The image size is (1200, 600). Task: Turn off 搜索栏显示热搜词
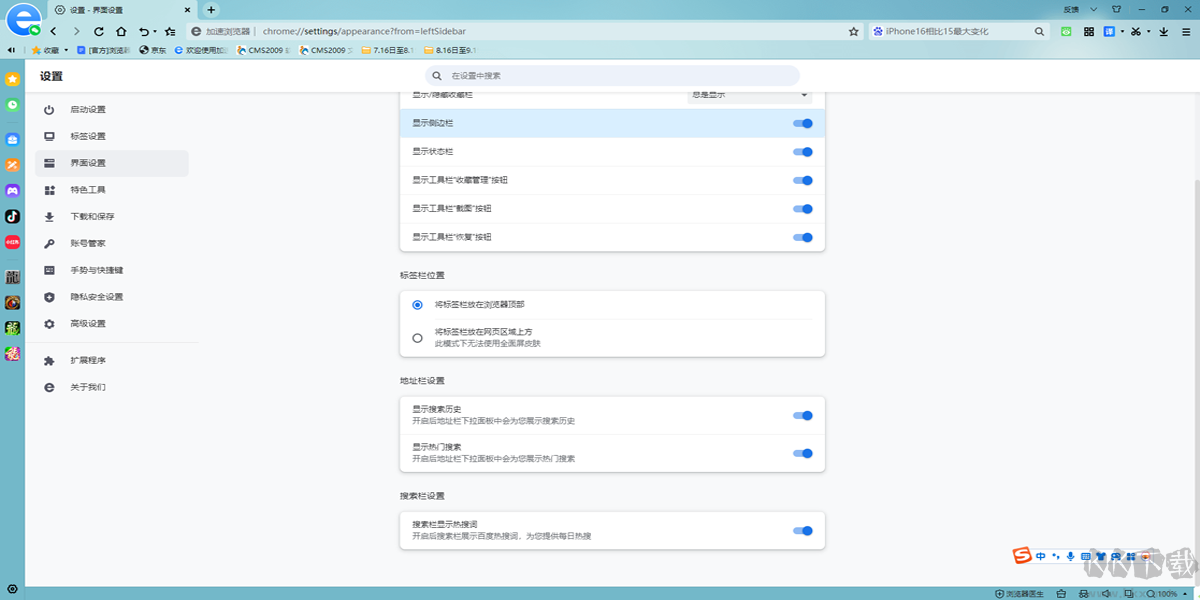coord(803,530)
